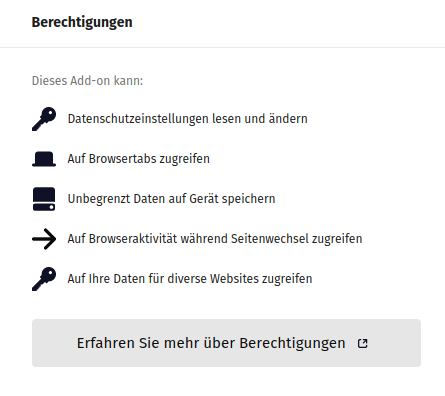Click the Berechtigungen heading
Image resolution: width=445 pixels, height=396 pixels.
point(82,22)
